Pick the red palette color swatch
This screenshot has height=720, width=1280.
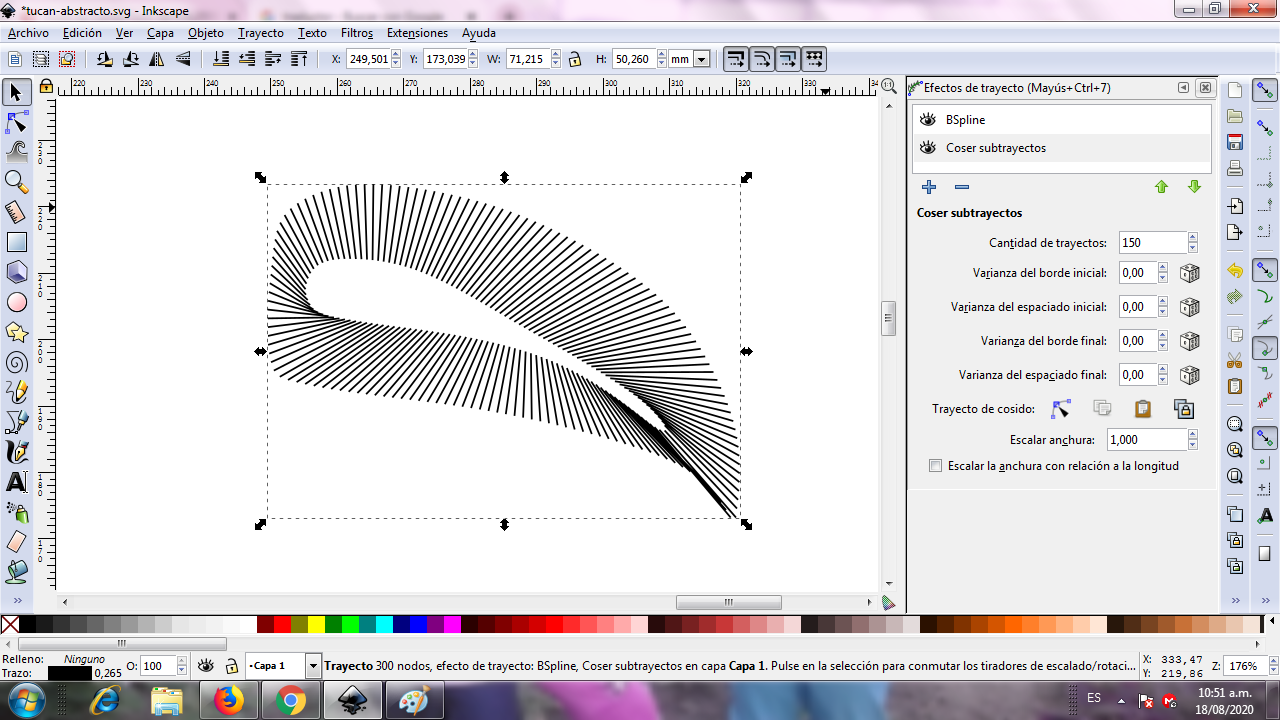[x=282, y=625]
